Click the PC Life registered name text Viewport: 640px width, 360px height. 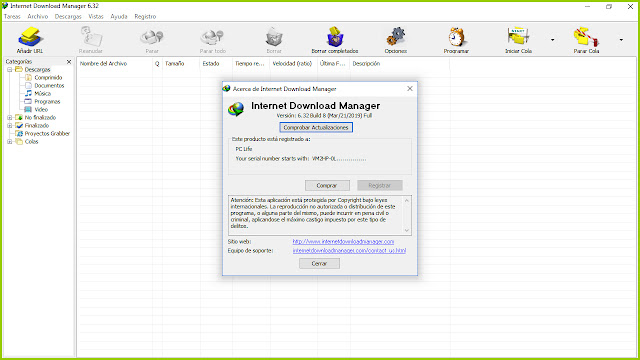click(244, 149)
